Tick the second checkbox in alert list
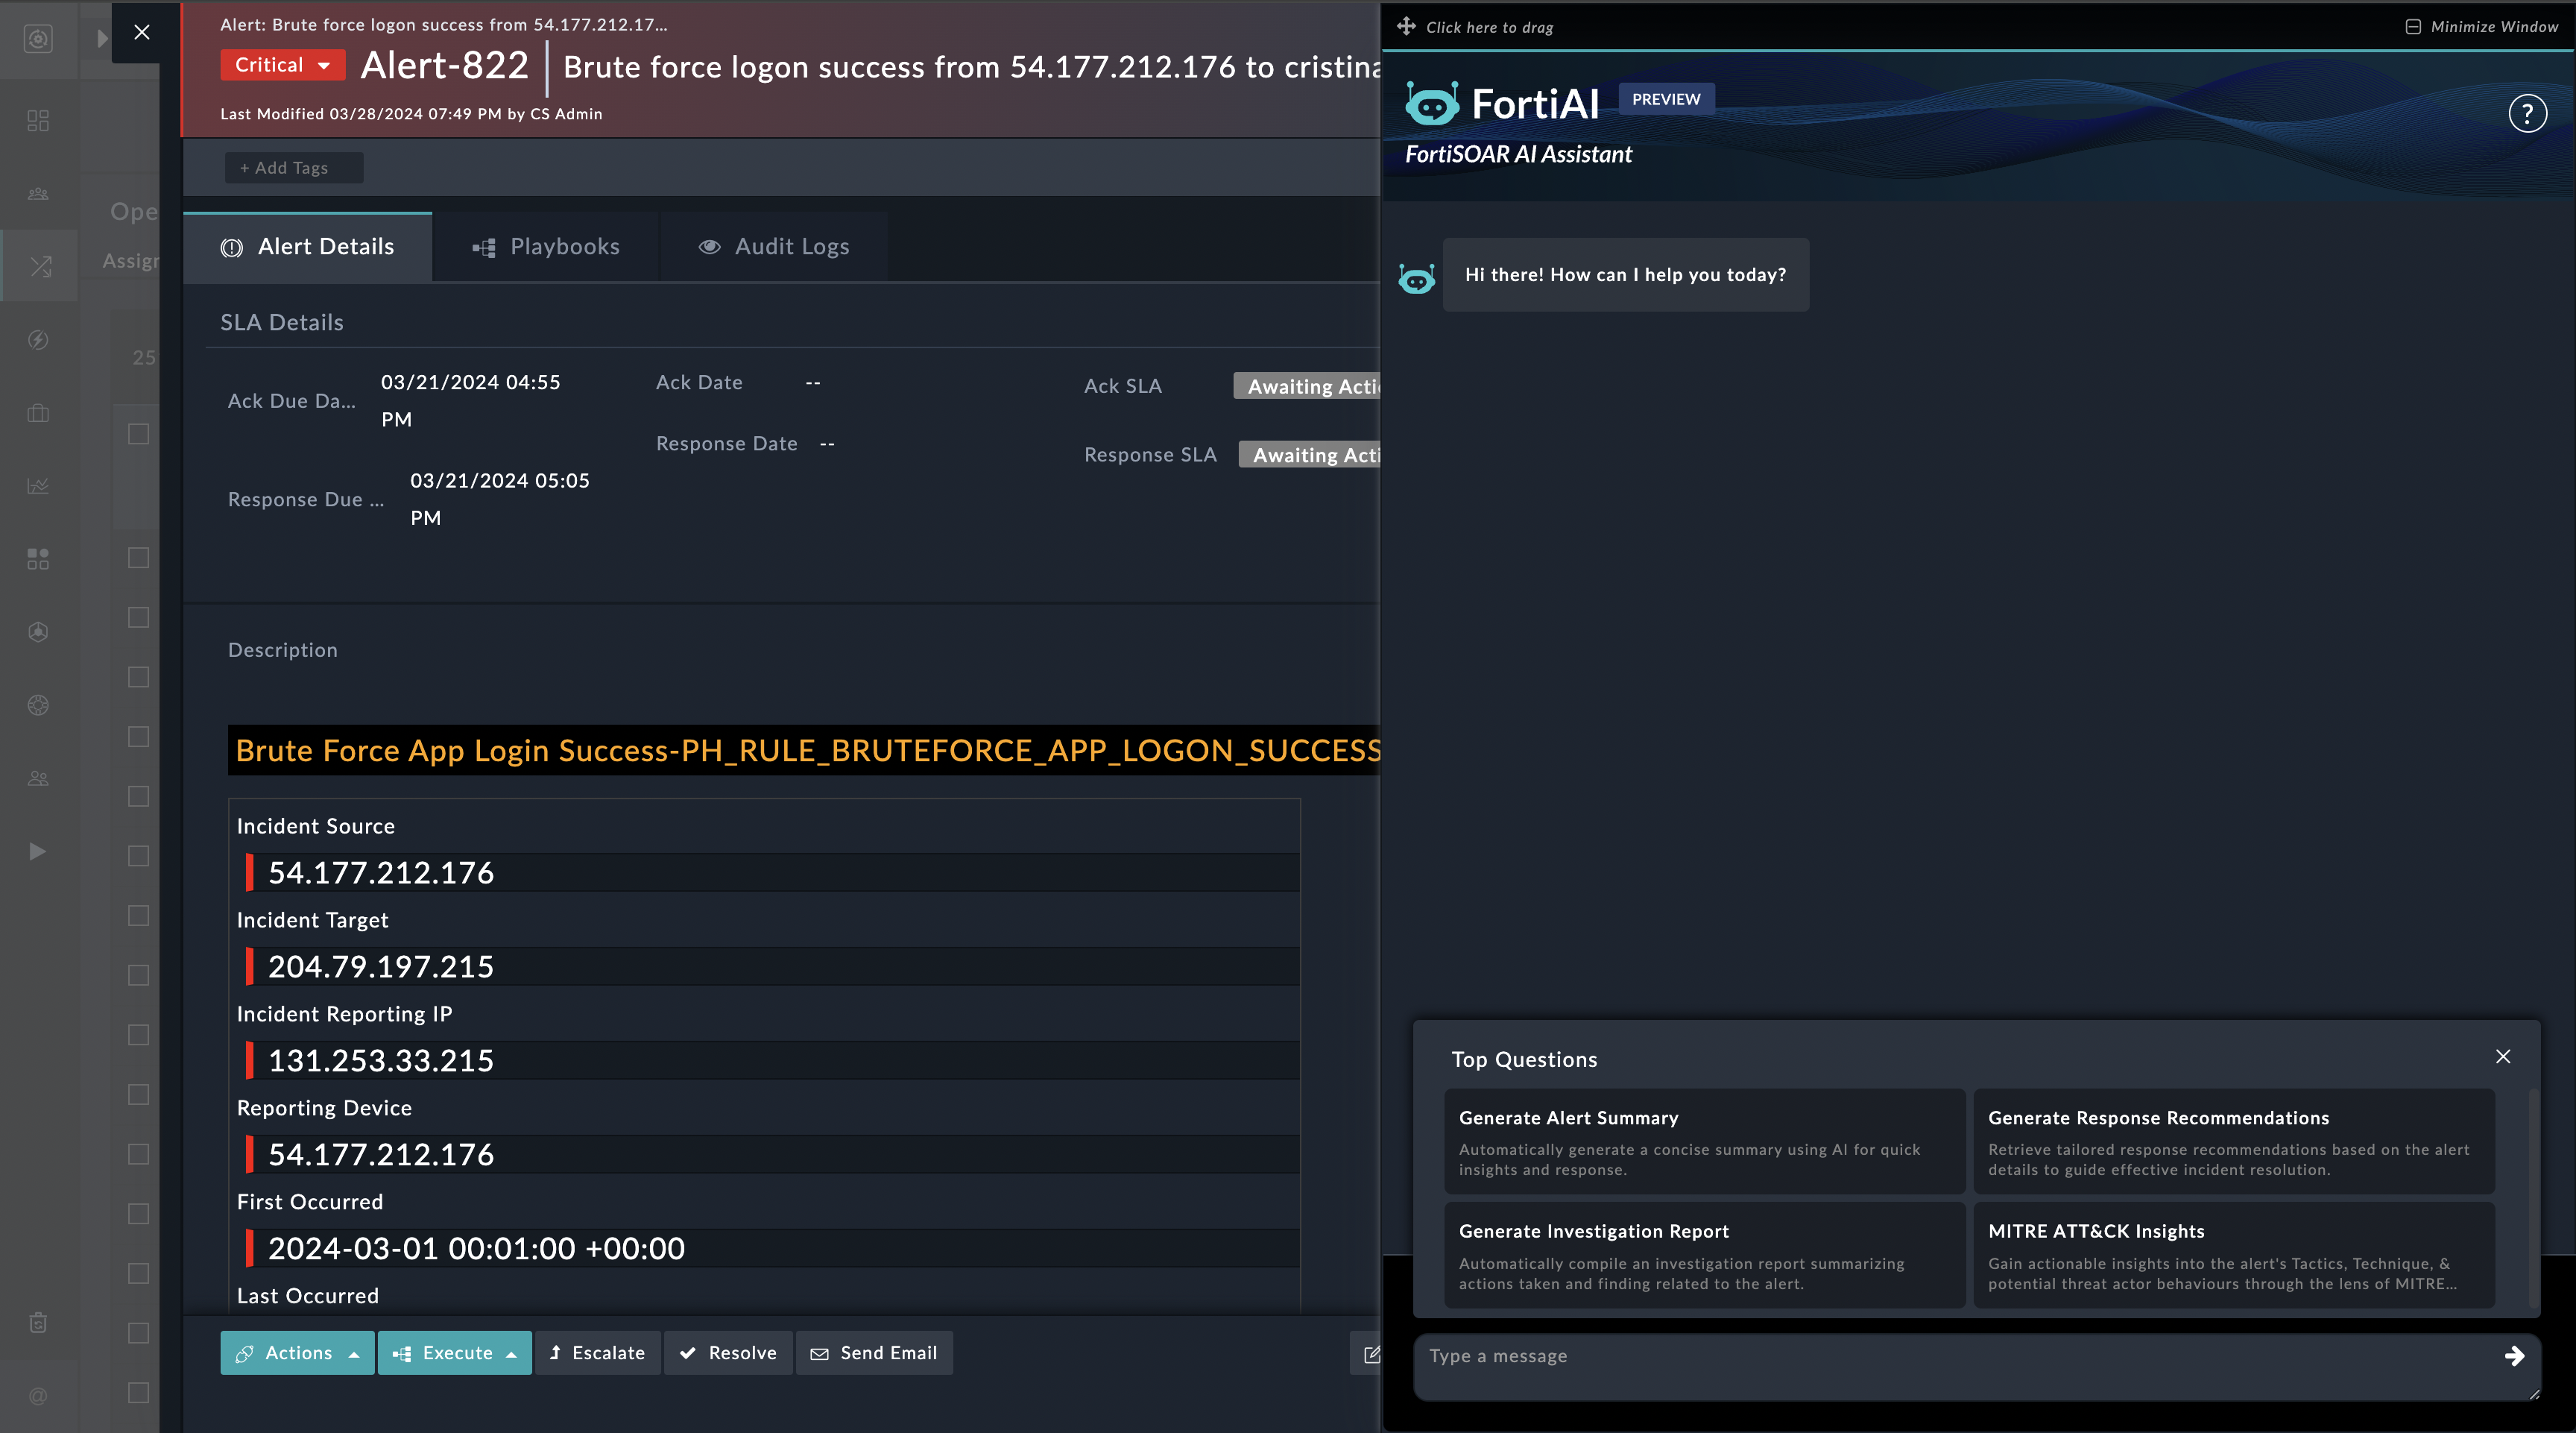2576x1433 pixels. tap(139, 558)
